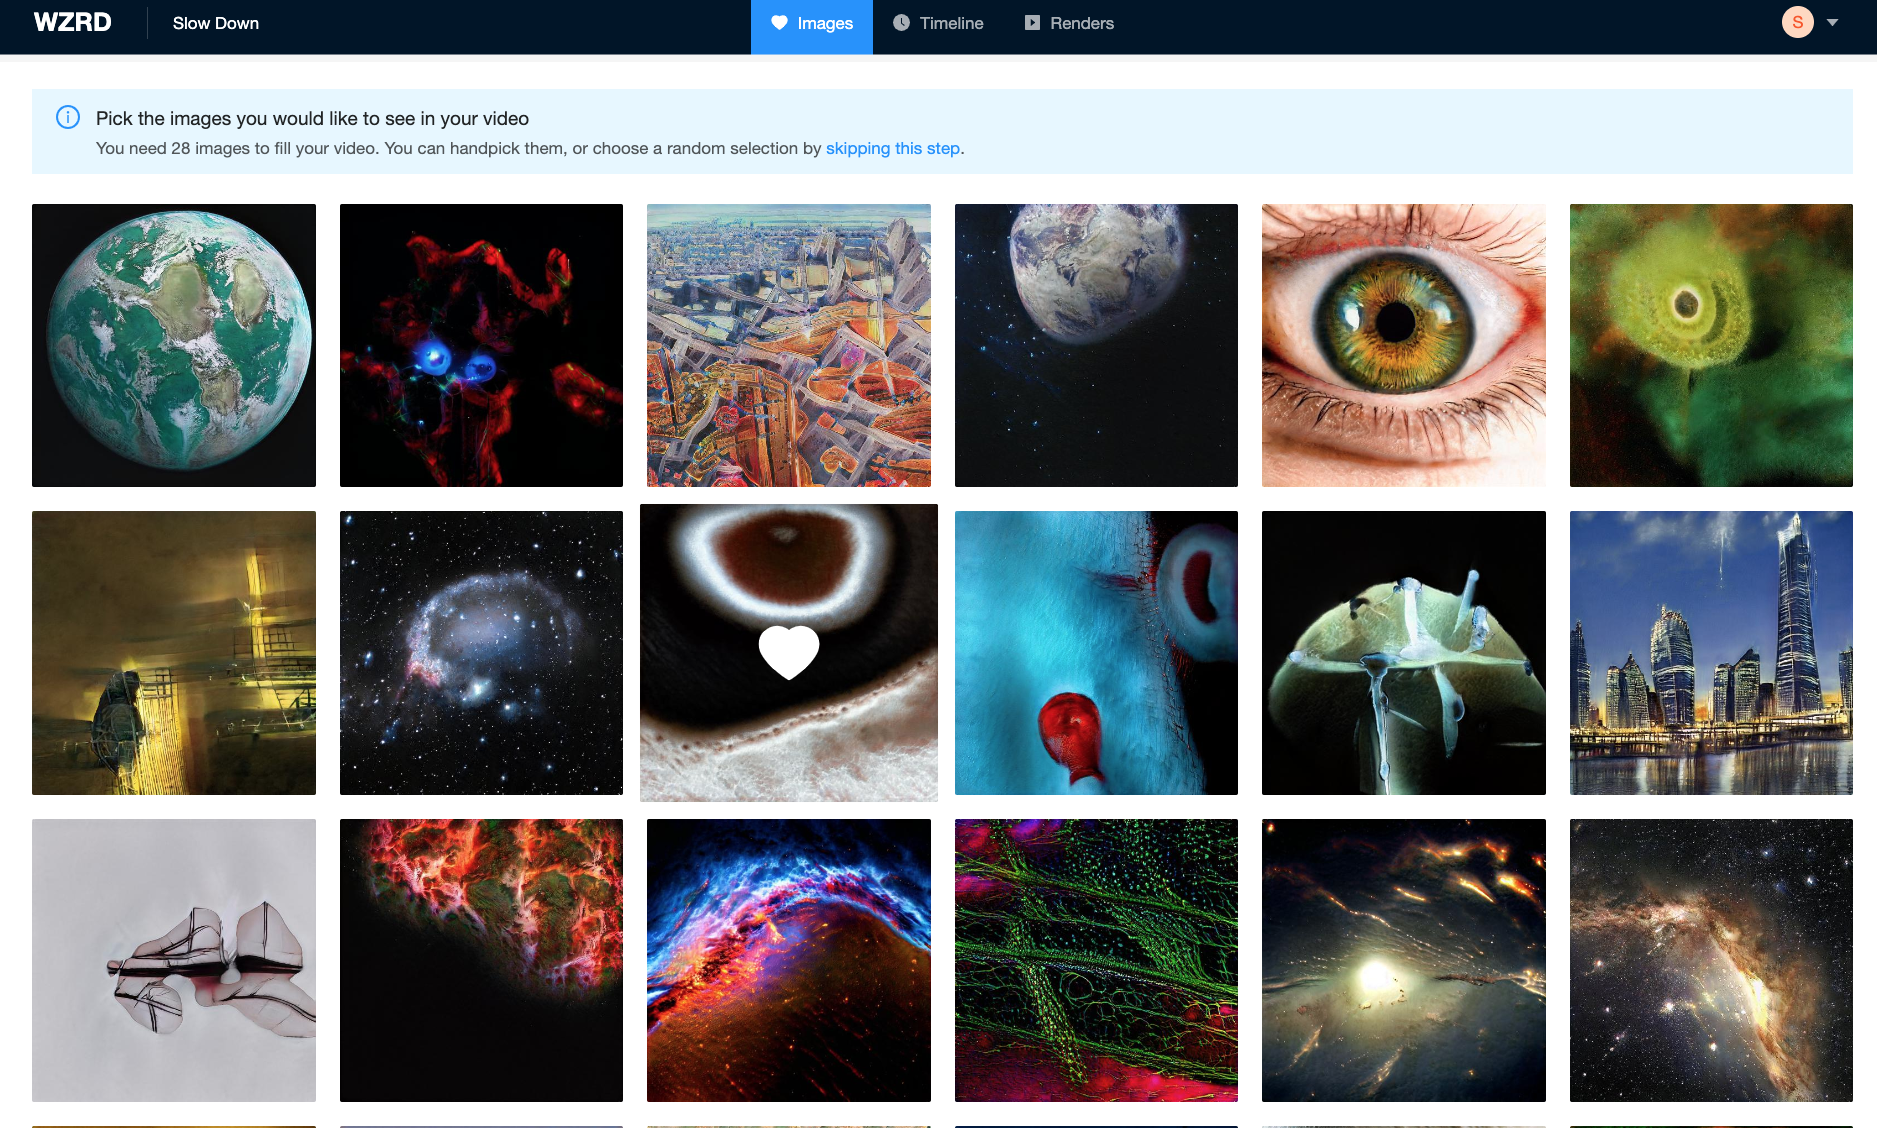Image resolution: width=1877 pixels, height=1128 pixels.
Task: Select the Earth globe image
Action: pos(174,345)
